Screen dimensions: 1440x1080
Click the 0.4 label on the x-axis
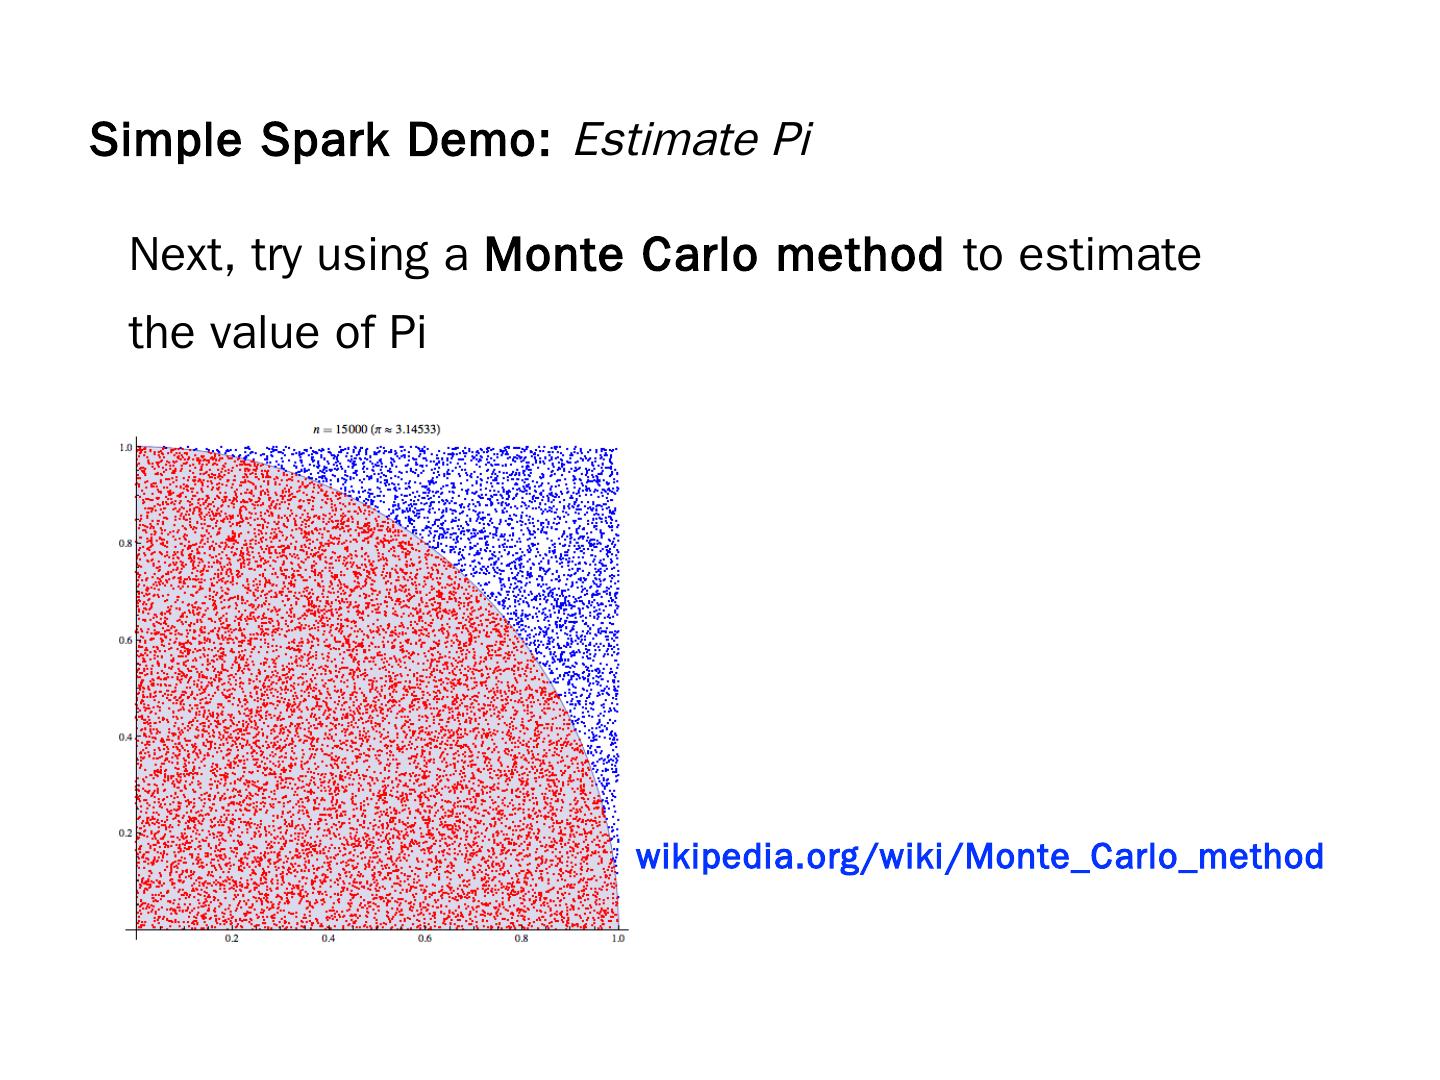pyautogui.click(x=328, y=939)
